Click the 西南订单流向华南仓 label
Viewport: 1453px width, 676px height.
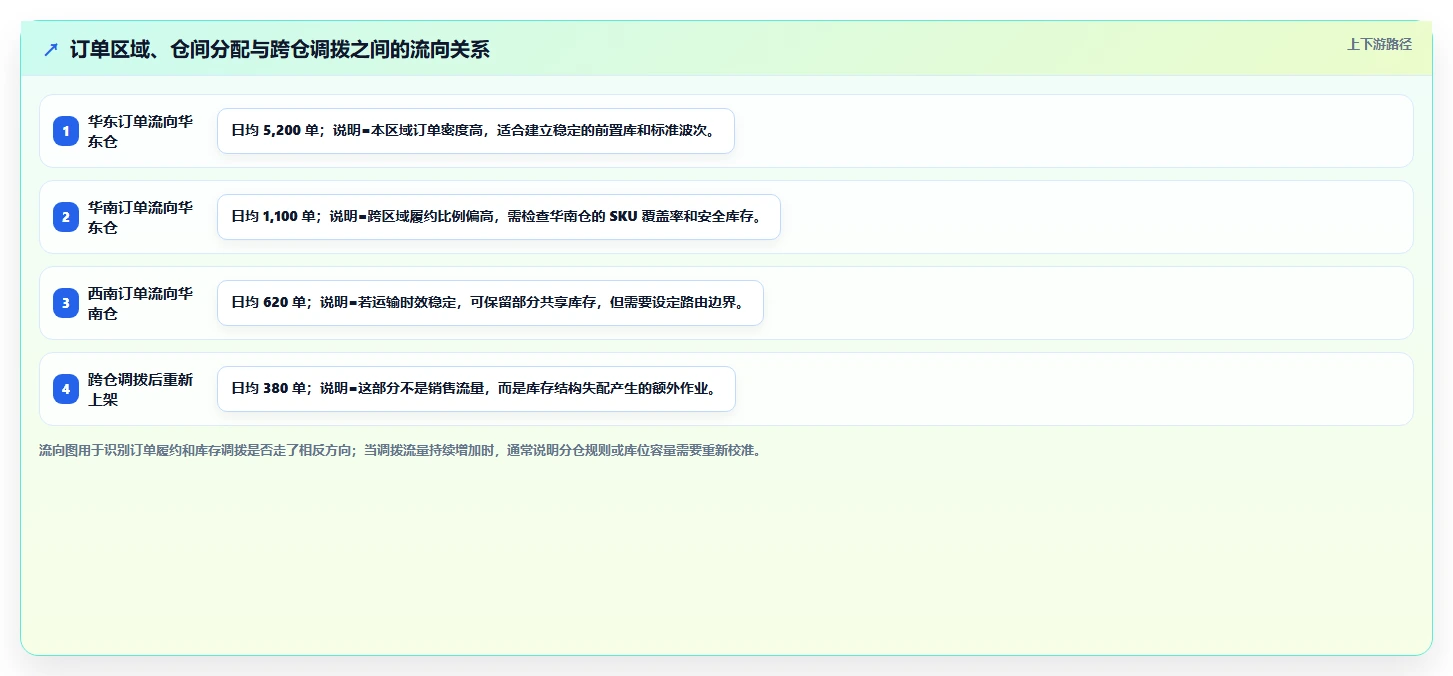141,303
